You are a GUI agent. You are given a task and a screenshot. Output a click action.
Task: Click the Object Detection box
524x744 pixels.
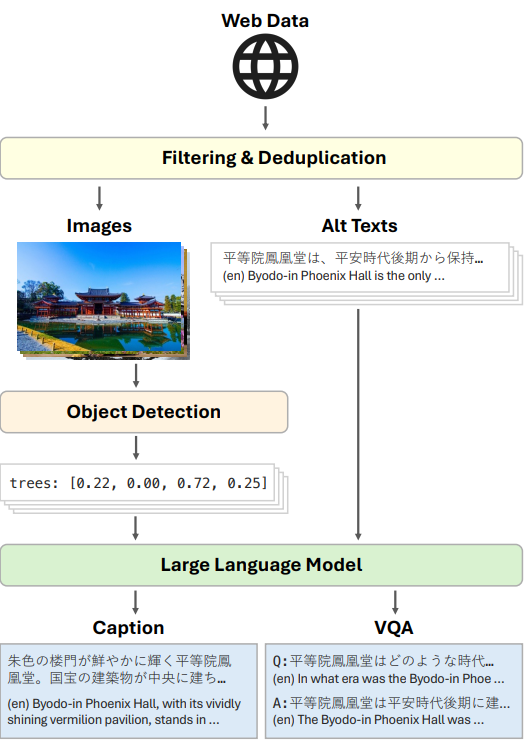coord(144,412)
